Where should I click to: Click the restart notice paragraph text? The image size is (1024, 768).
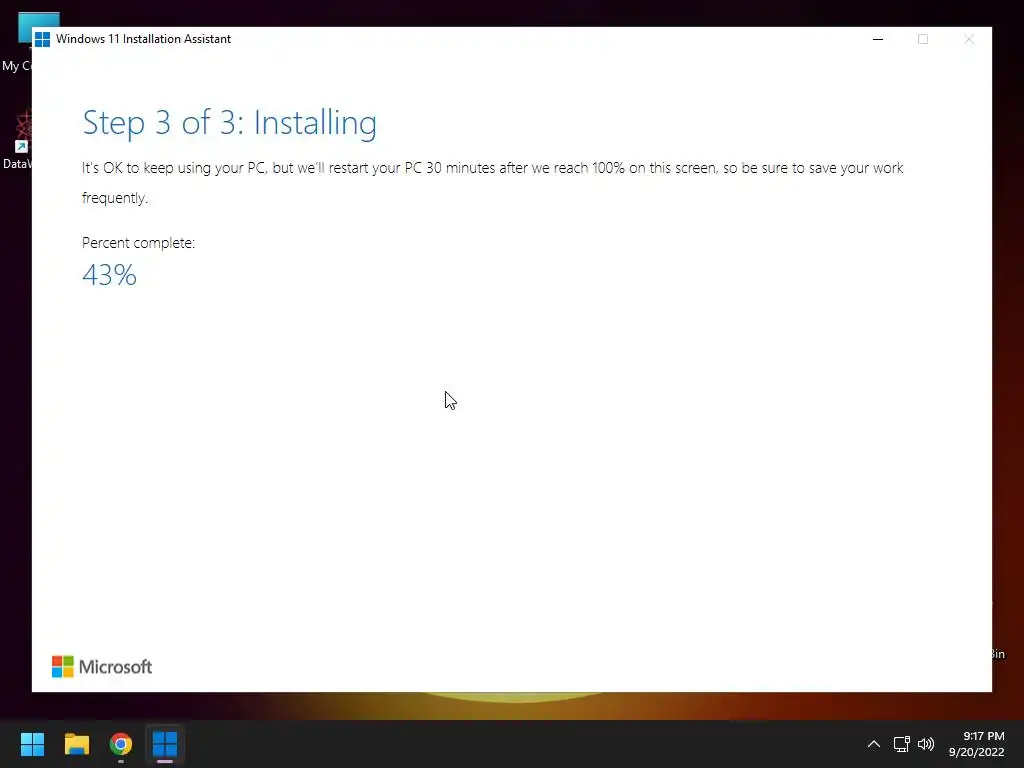click(492, 183)
